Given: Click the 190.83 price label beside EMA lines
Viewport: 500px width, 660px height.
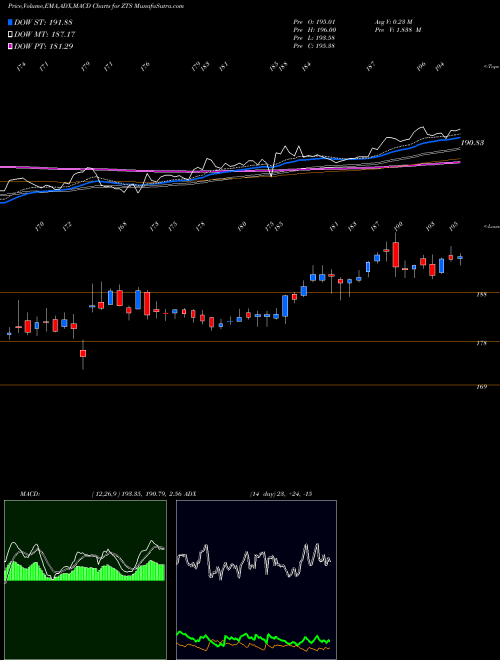Looking at the screenshot, I should click(x=472, y=143).
